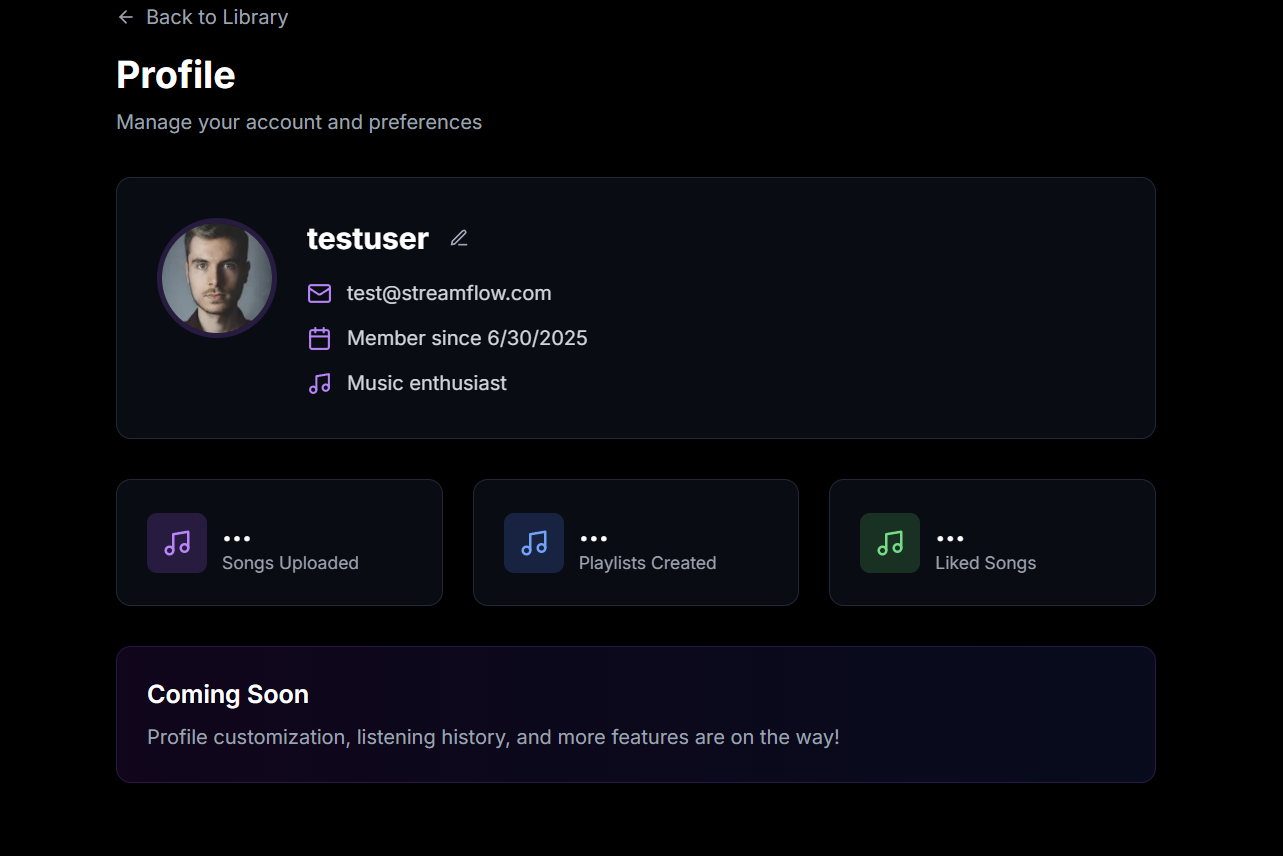Click the back arrow icon beside Back to Library
Viewport: 1283px width, 856px height.
(125, 17)
